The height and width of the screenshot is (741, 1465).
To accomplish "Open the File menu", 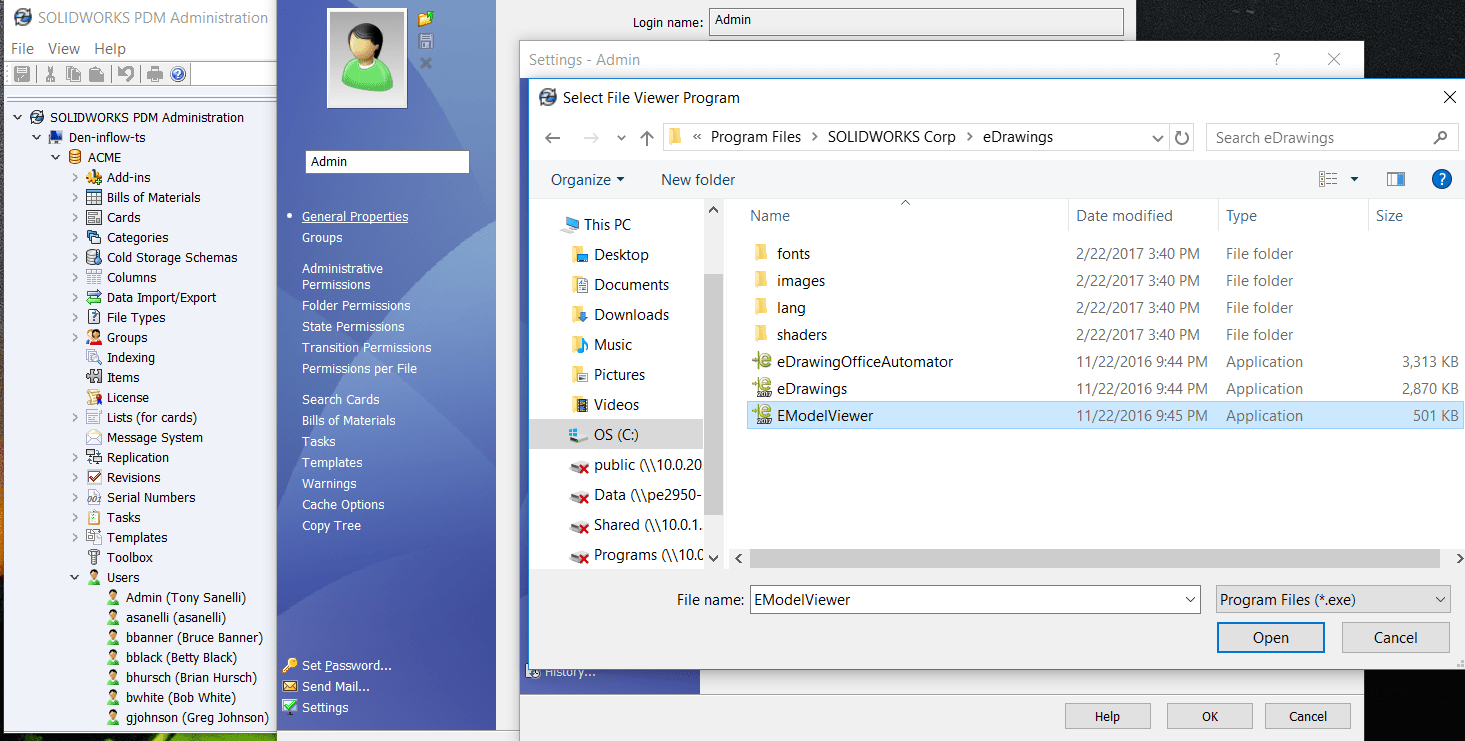I will [22, 48].
